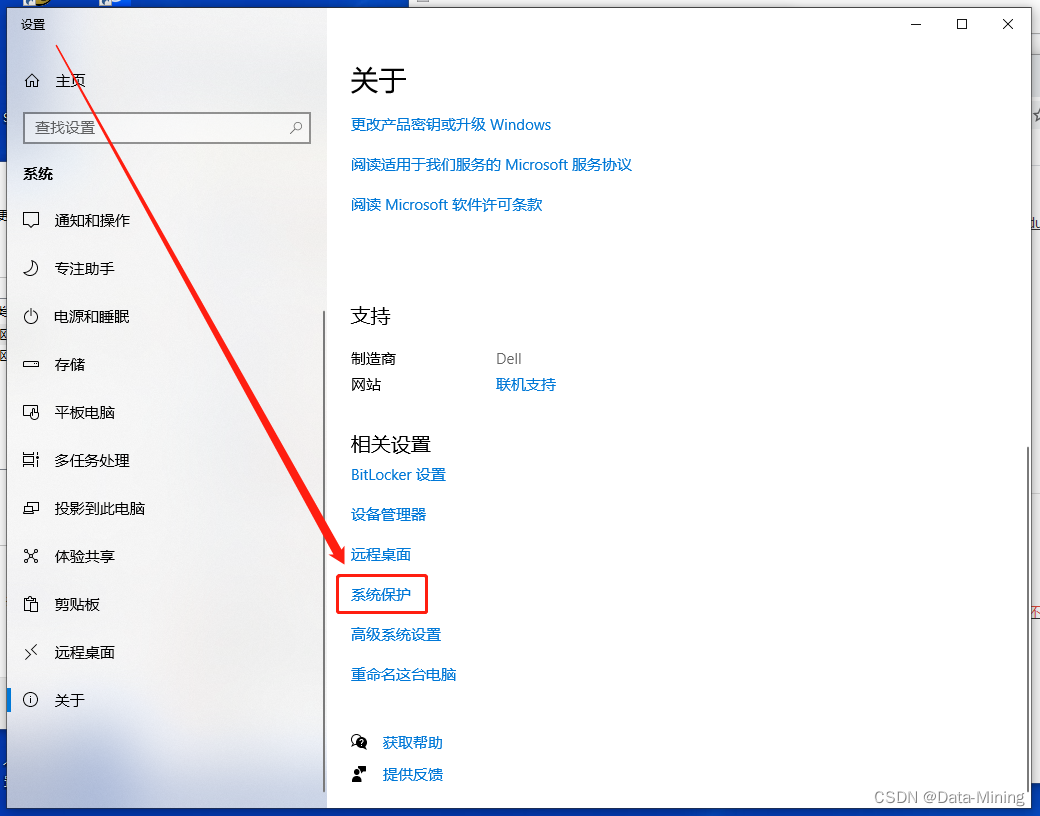Open 更改产品密钥或升级 Windows link
The height and width of the screenshot is (816, 1040).
(x=450, y=125)
